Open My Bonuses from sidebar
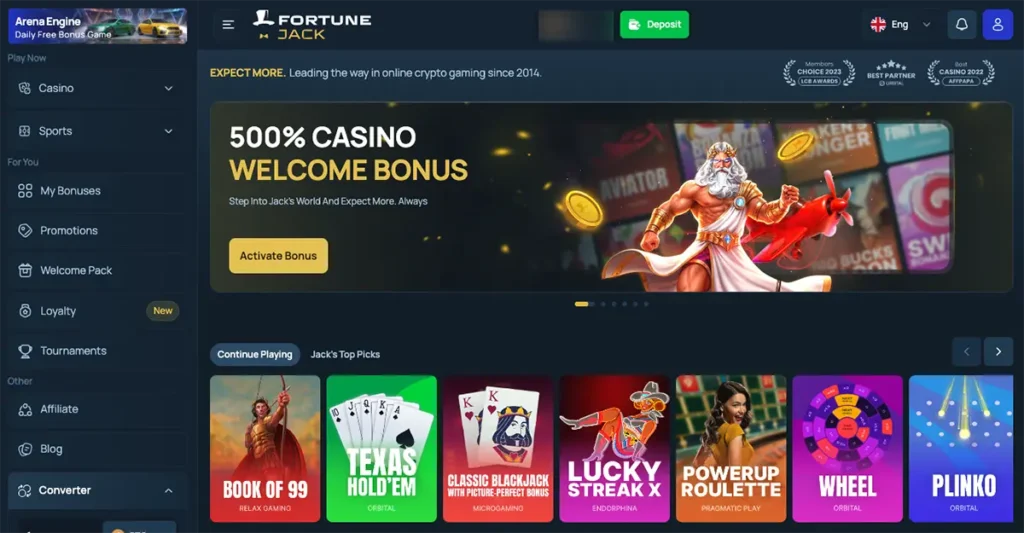The height and width of the screenshot is (533, 1024). tap(97, 191)
